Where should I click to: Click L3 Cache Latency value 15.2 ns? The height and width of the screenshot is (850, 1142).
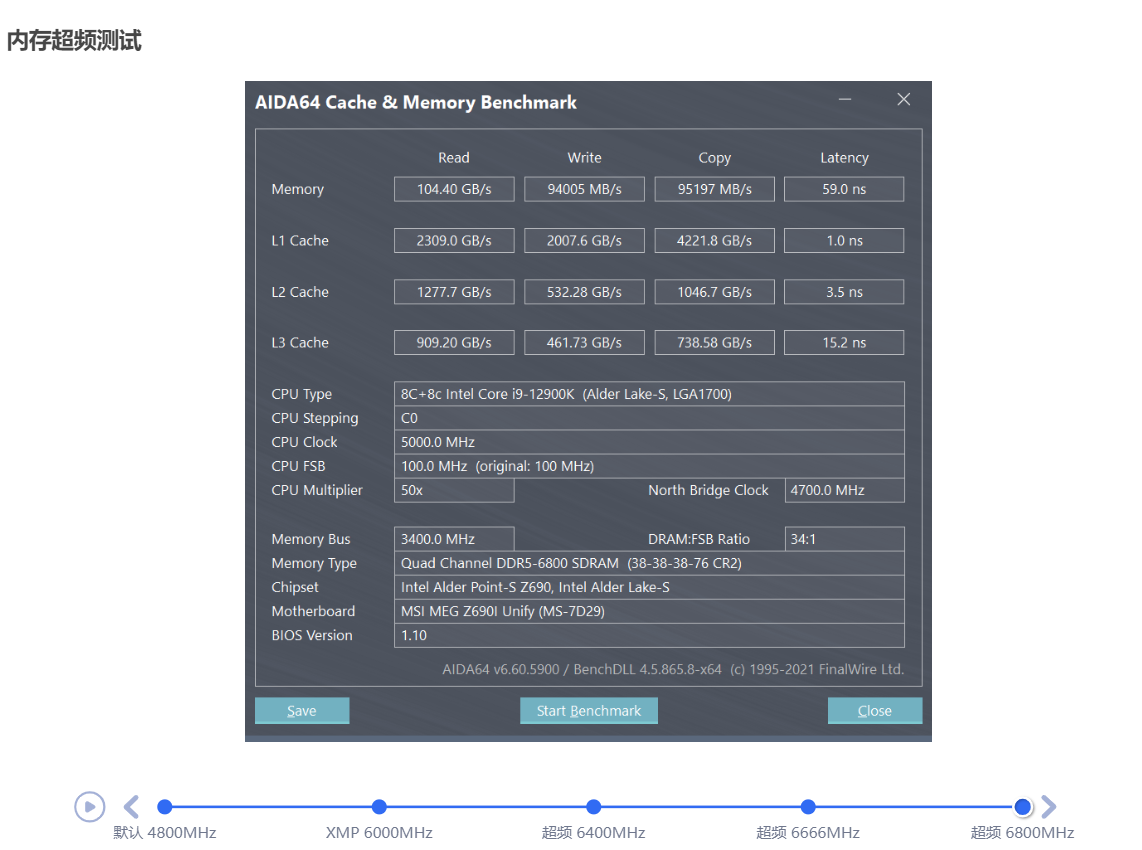[x=844, y=342]
